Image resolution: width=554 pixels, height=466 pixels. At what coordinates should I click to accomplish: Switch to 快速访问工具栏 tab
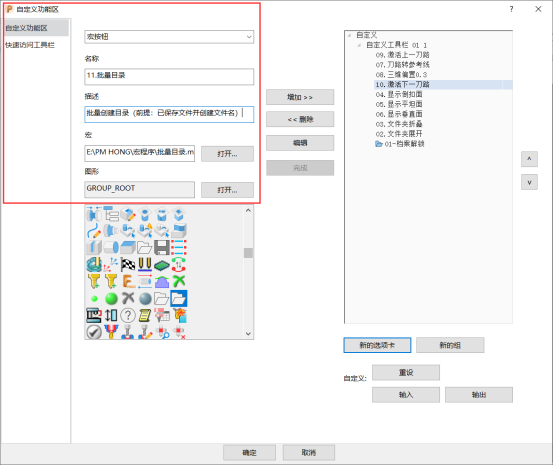(x=30, y=45)
